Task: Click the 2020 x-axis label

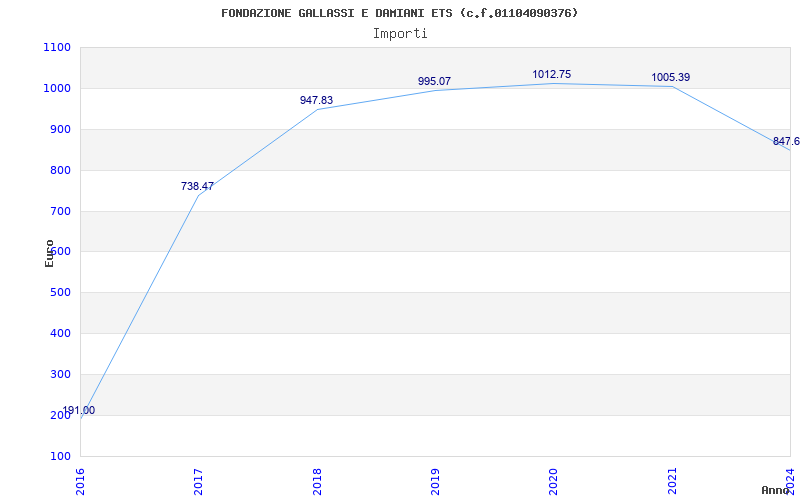Action: (554, 481)
